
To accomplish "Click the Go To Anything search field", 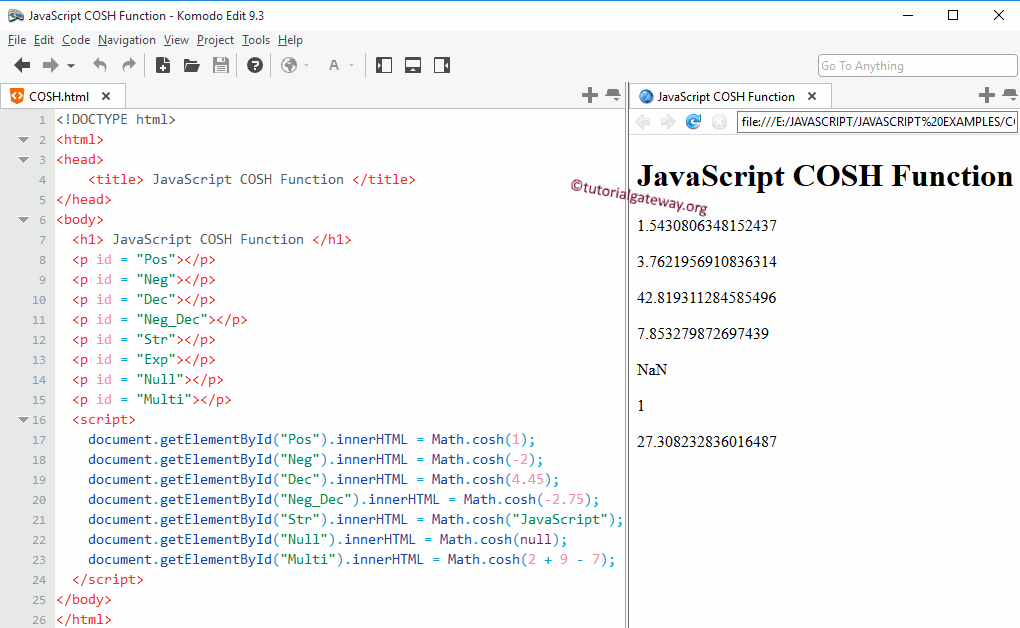I will click(x=916, y=65).
